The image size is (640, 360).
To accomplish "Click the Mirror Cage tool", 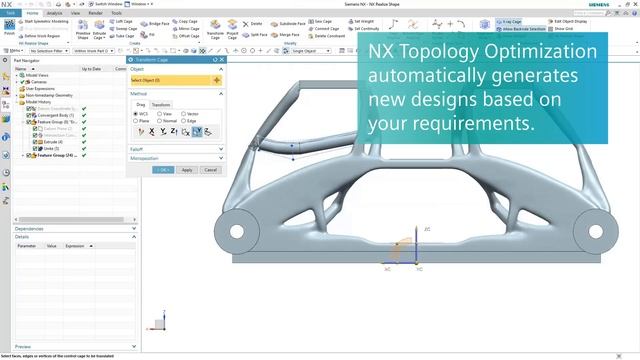I will click(186, 29).
